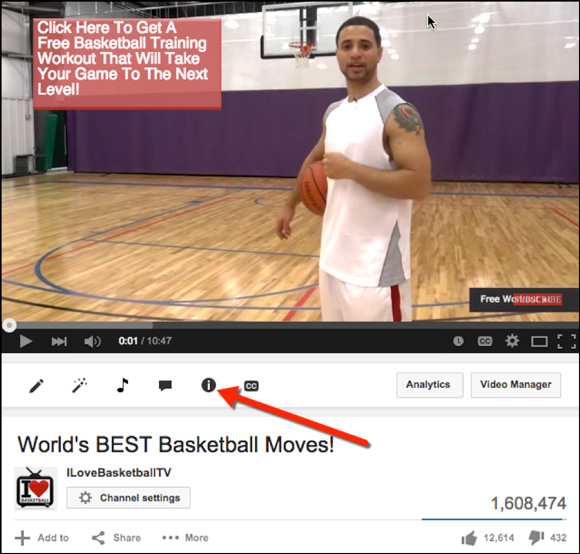Open the Subtitles CC tool below the player
The width and height of the screenshot is (580, 554).
coord(251,386)
